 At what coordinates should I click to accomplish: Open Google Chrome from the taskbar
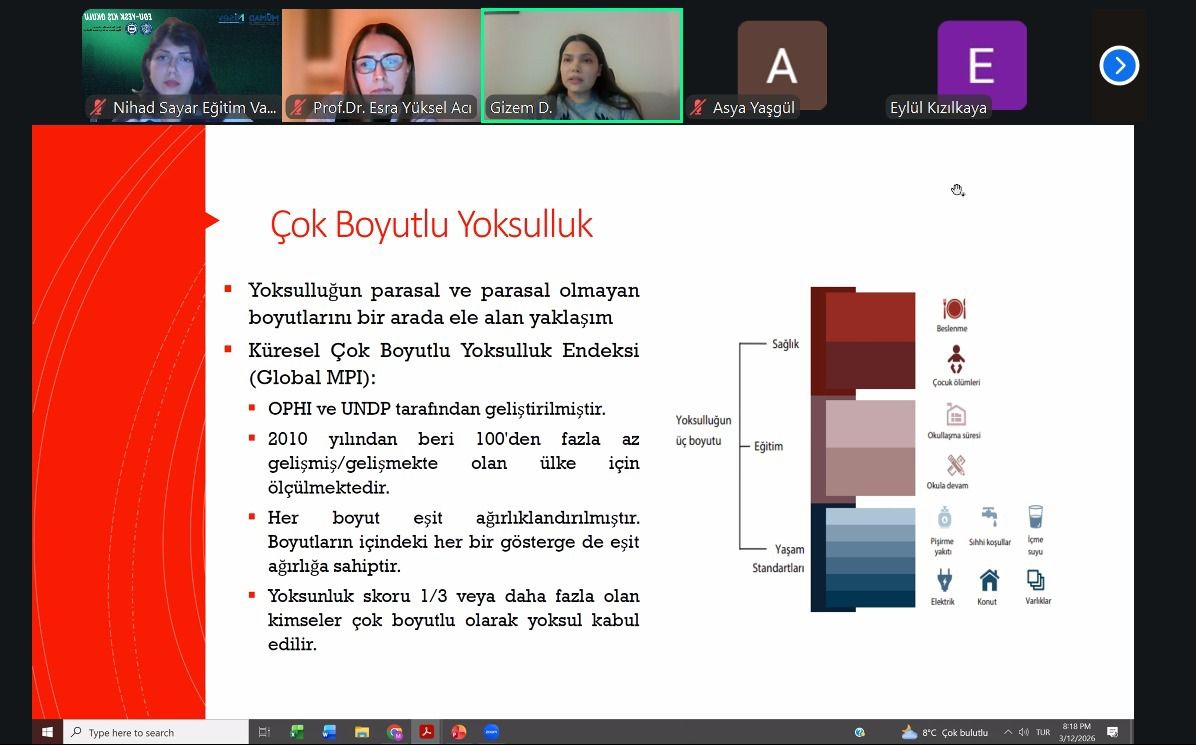tap(394, 731)
